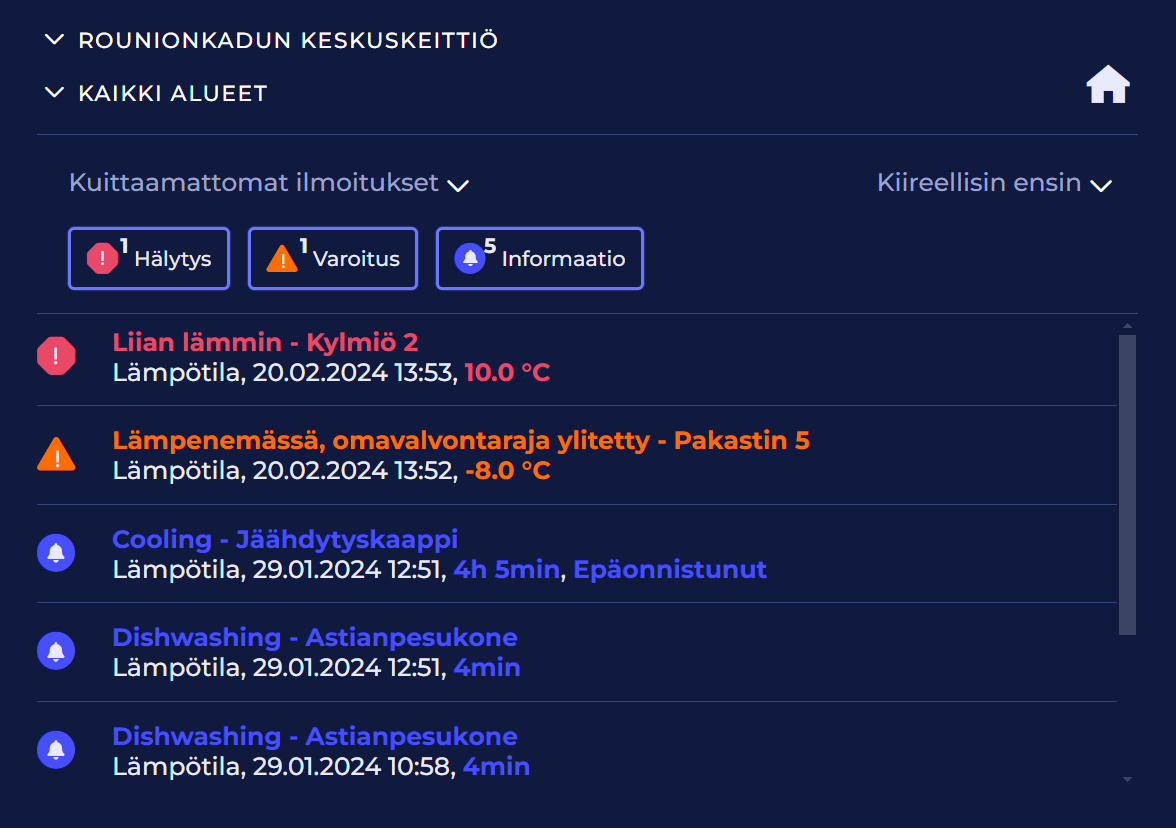
Task: Click scrollbar up arrow in notification list
Action: click(1127, 325)
